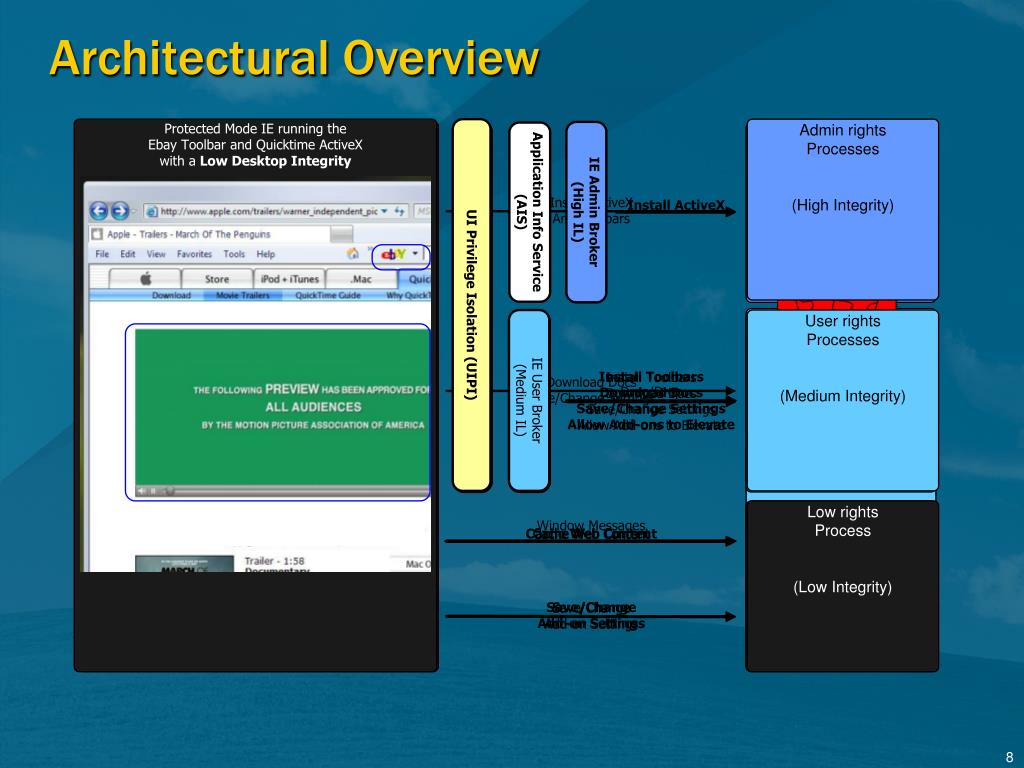Viewport: 1024px width, 768px height.
Task: Click the IE Back arrow button
Action: tap(99, 211)
